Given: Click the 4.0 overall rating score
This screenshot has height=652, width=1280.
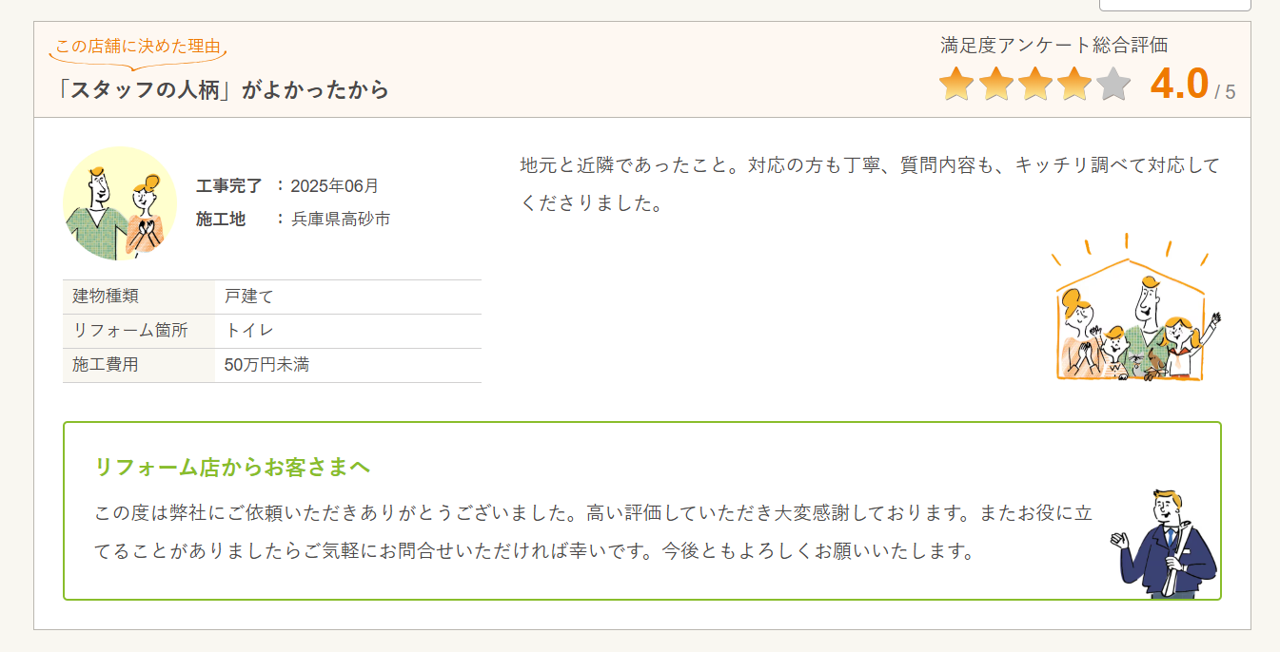Looking at the screenshot, I should point(1179,85).
